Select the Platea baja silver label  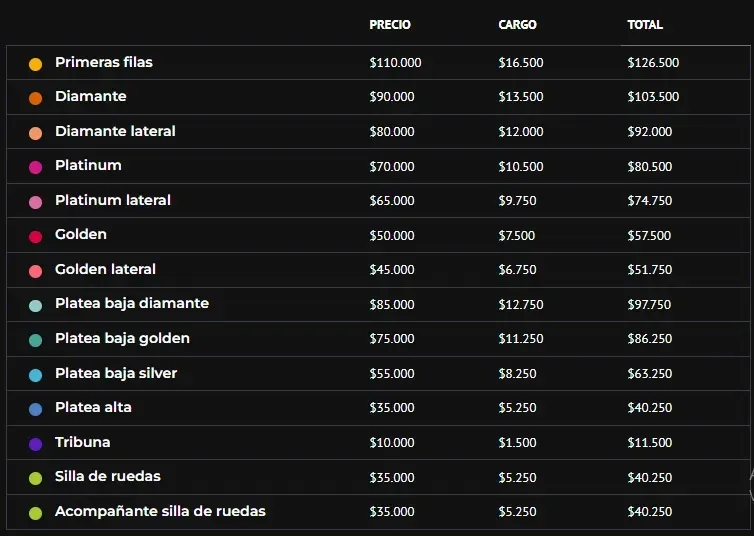tap(116, 373)
